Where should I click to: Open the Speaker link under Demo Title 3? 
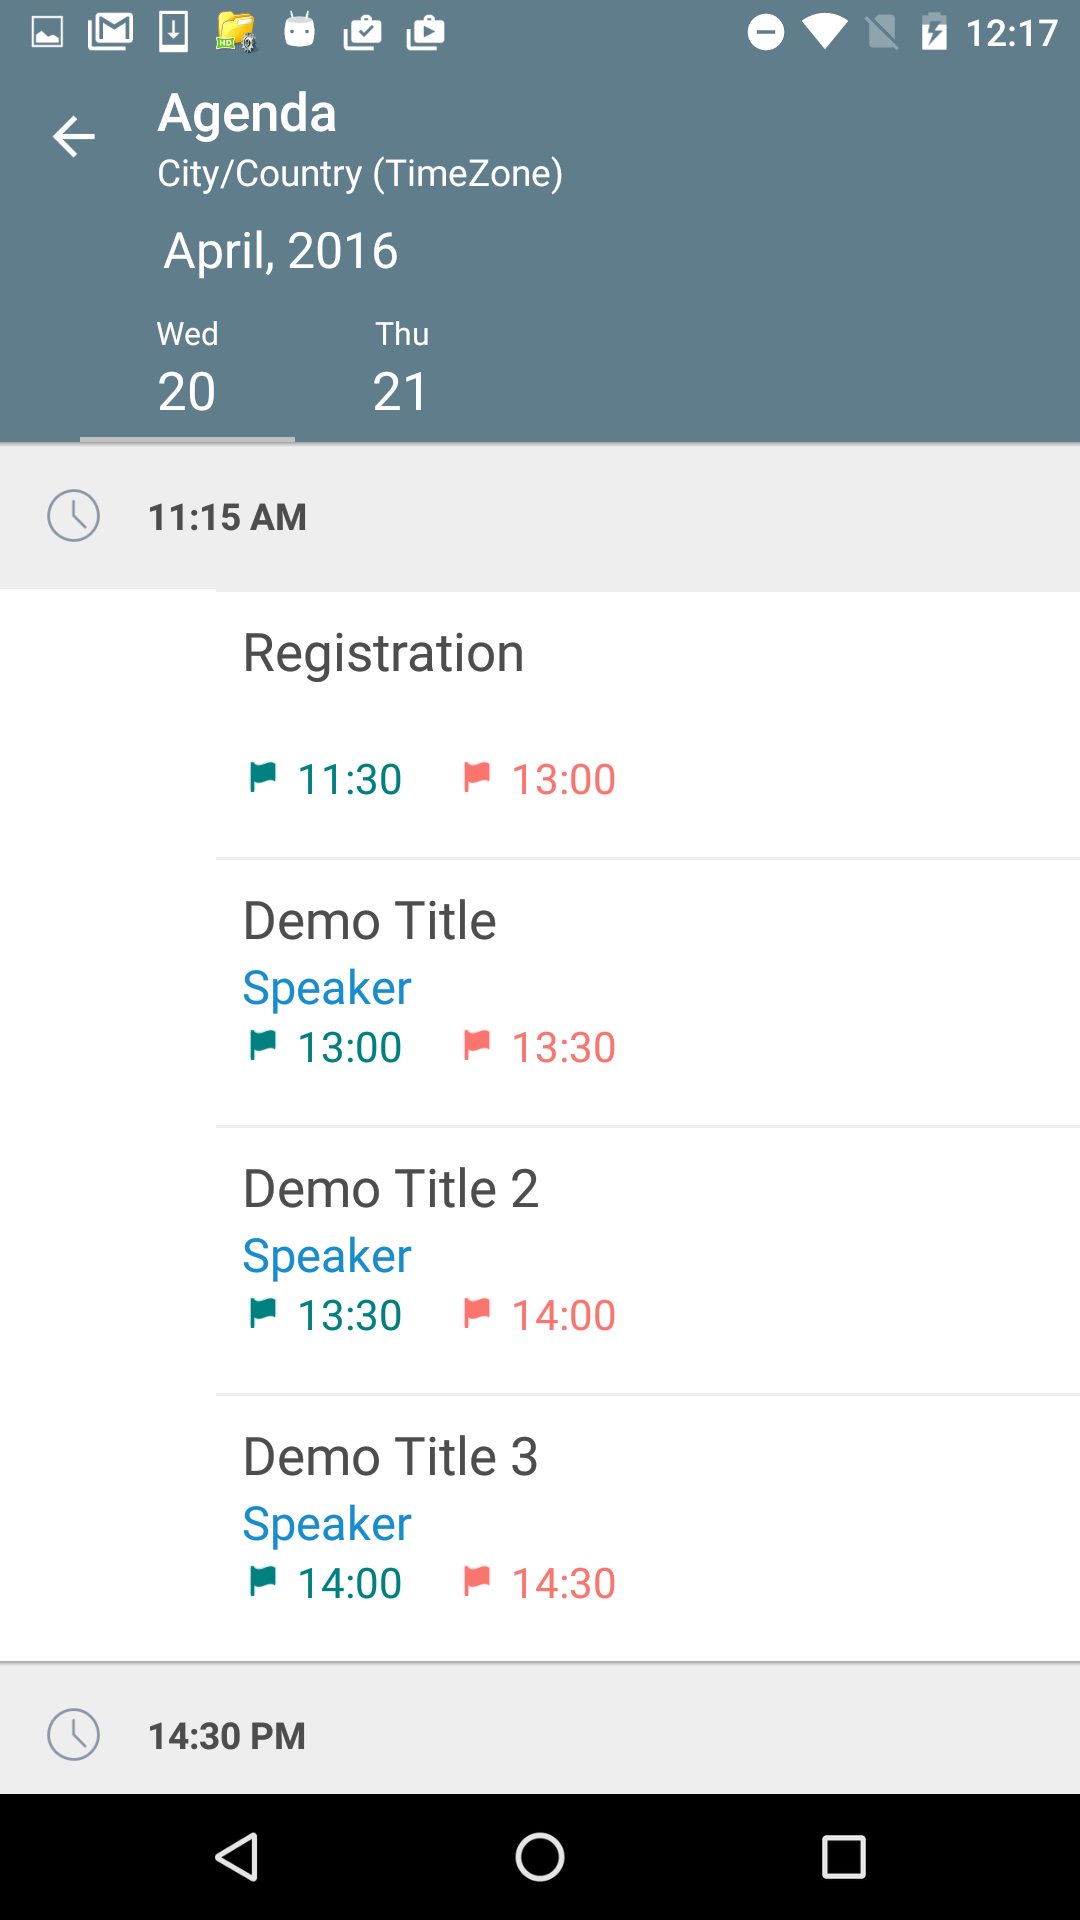[x=327, y=1524]
